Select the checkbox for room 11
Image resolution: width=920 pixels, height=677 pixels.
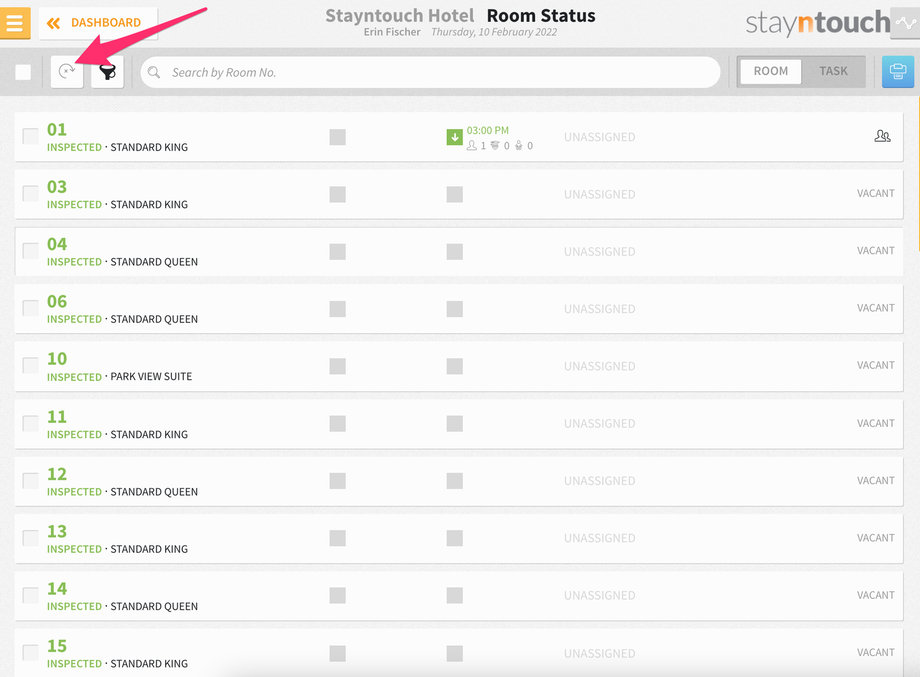[x=31, y=424]
